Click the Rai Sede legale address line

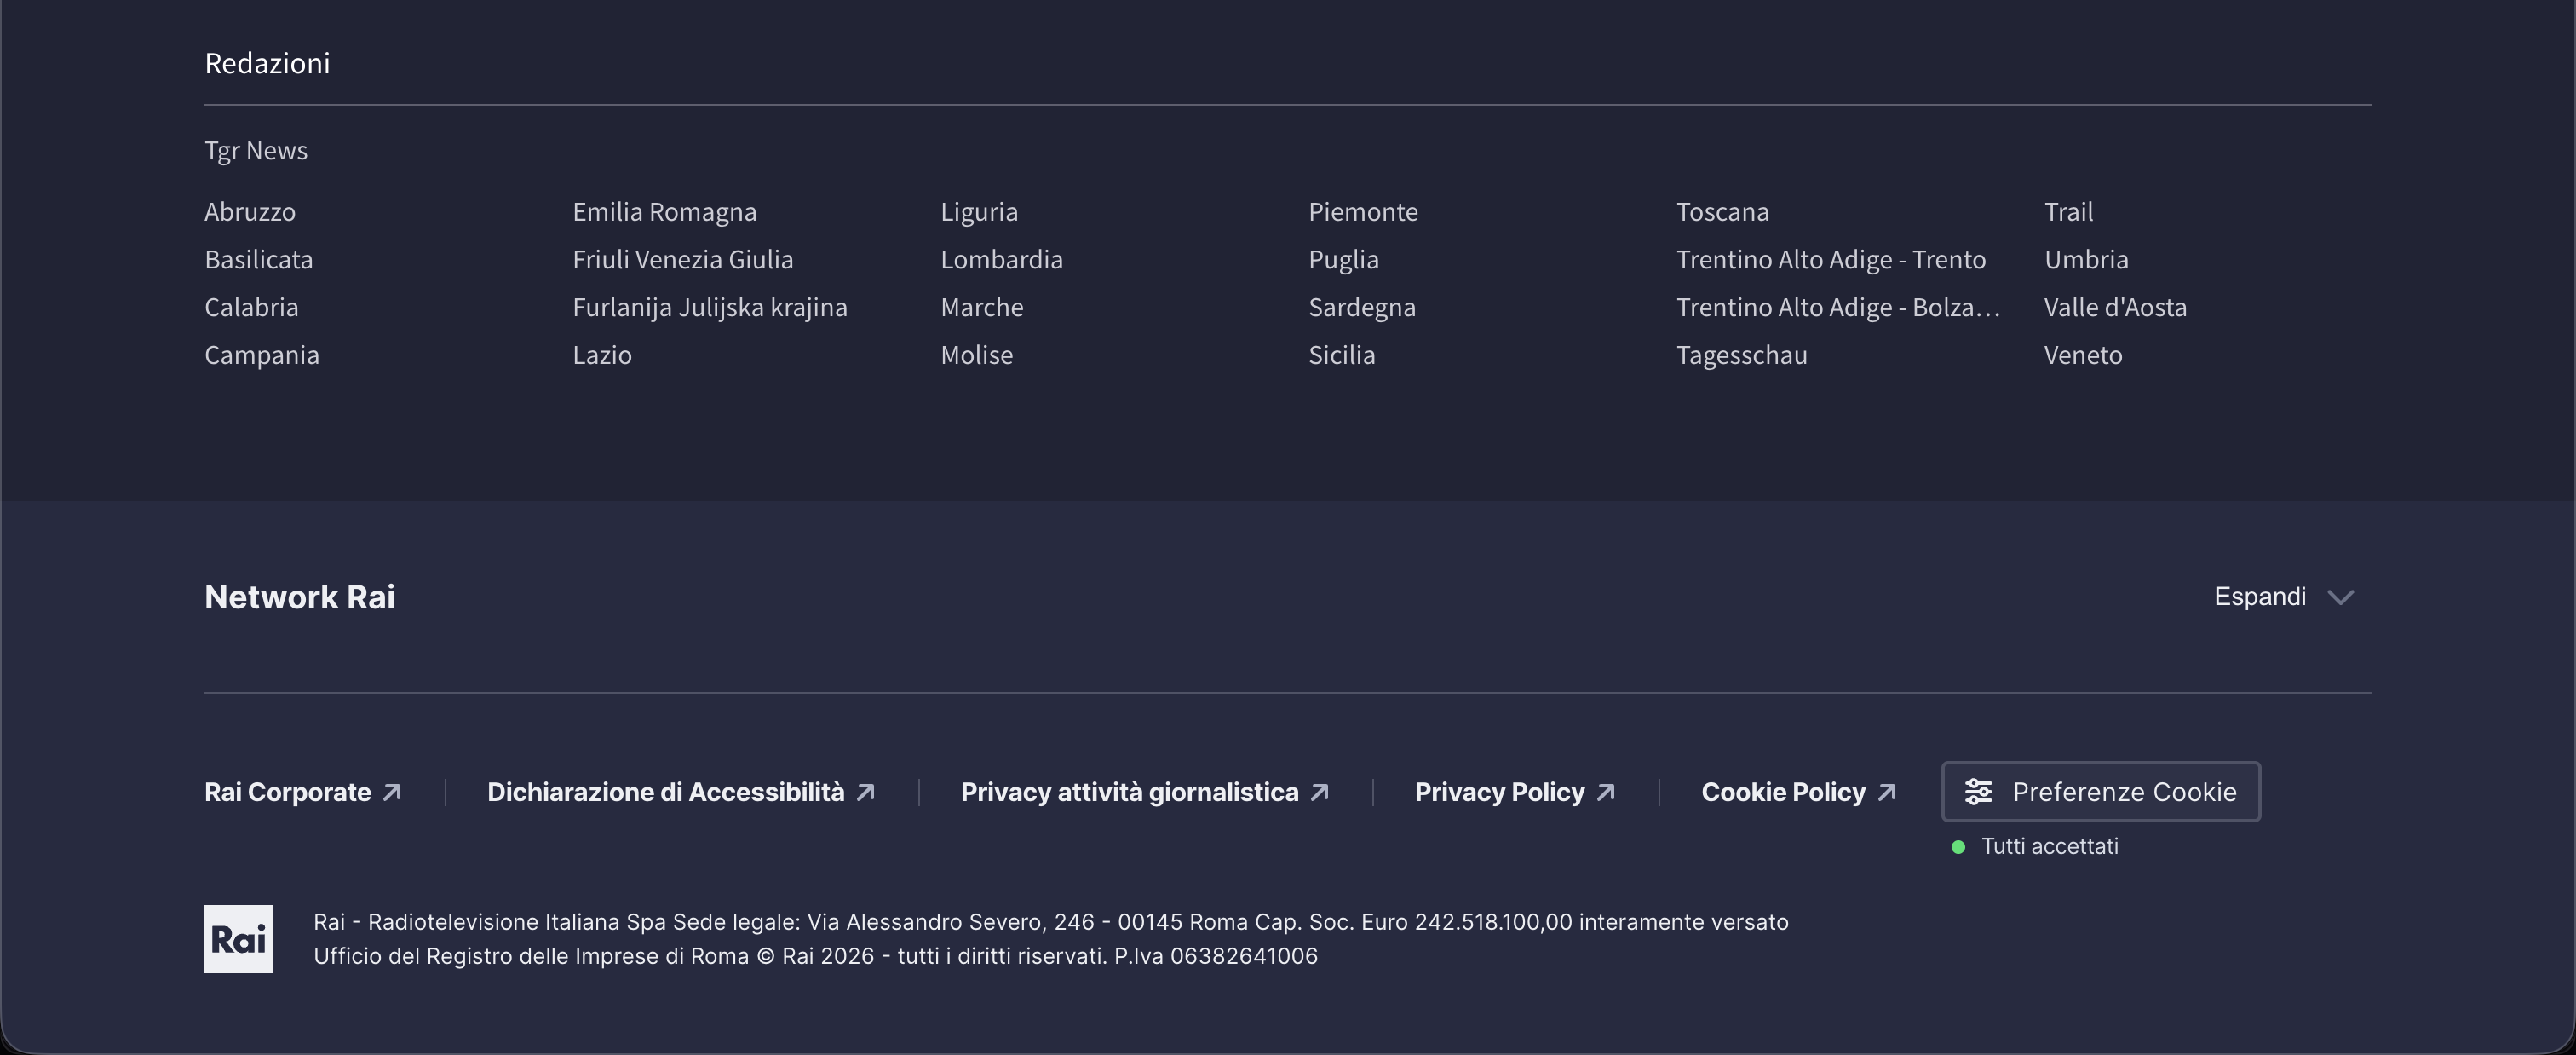[1051, 922]
